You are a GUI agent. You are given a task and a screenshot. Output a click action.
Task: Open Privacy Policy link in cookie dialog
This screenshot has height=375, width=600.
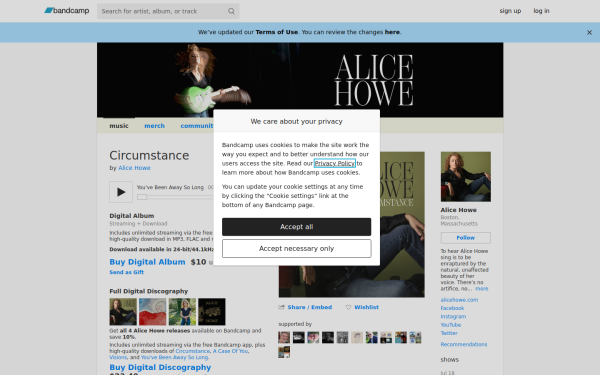coord(335,163)
